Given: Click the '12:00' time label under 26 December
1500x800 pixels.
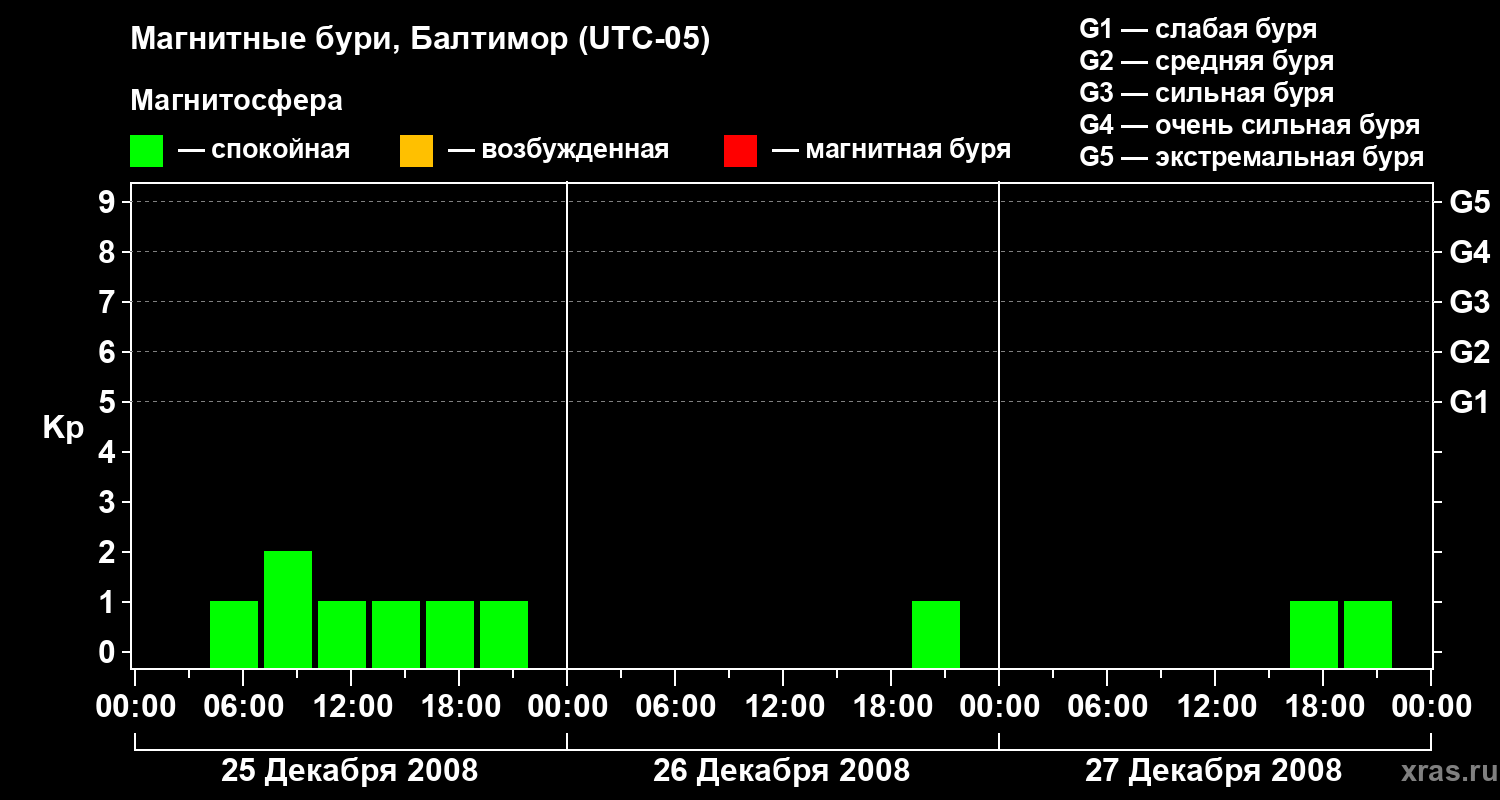Looking at the screenshot, I should 783,707.
